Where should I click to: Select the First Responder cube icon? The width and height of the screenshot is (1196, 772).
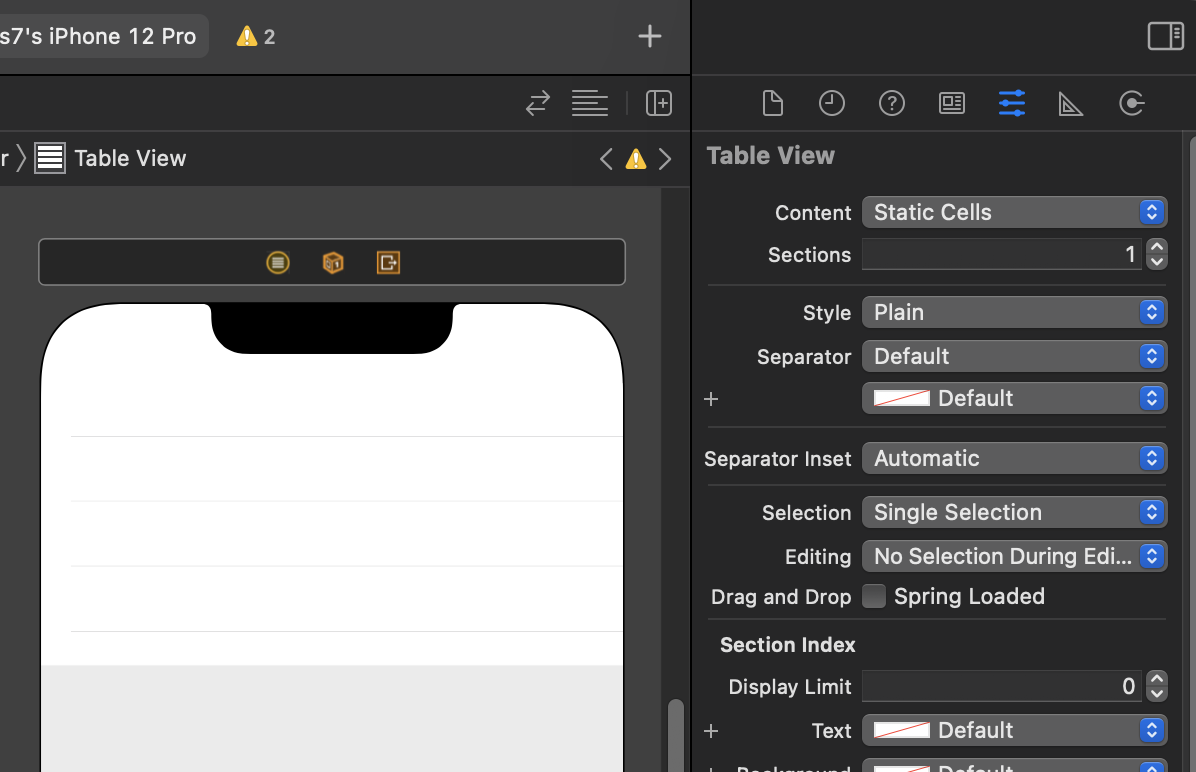point(333,262)
